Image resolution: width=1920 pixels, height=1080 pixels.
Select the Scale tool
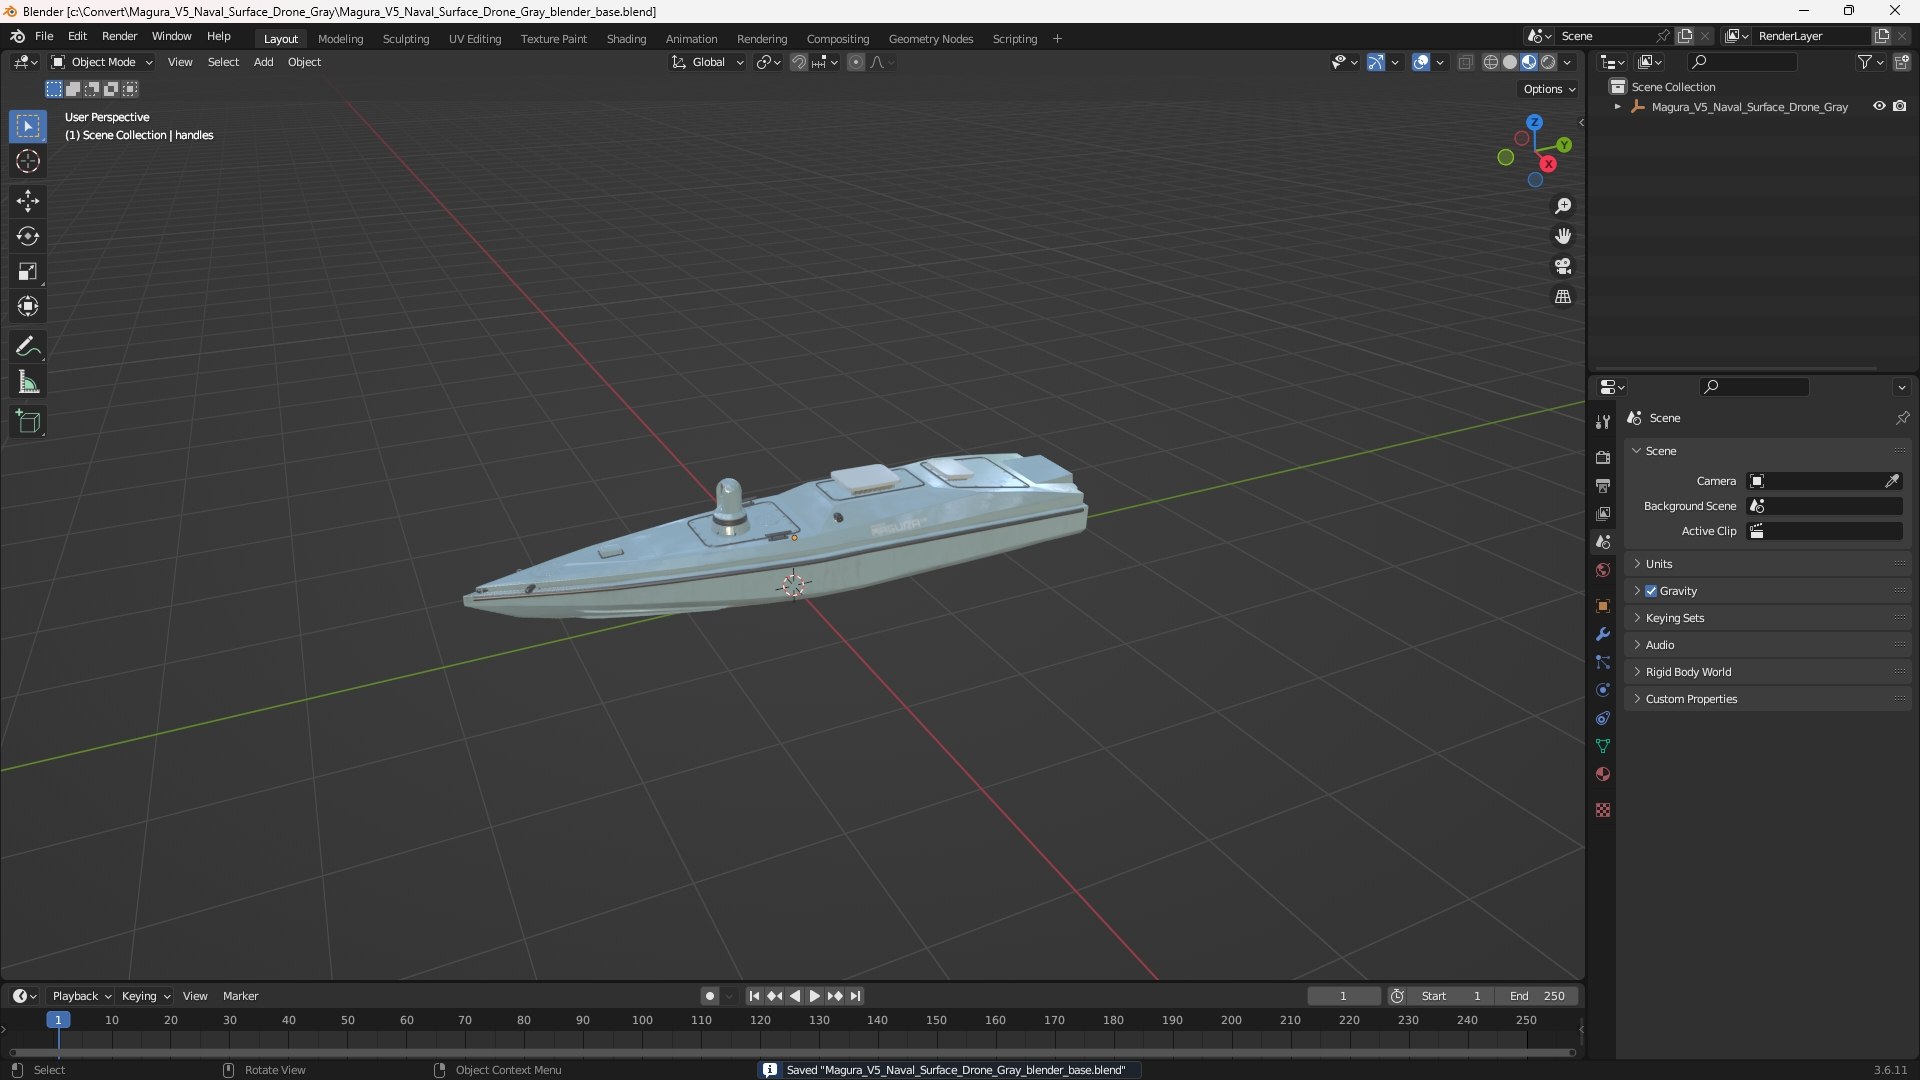(28, 271)
